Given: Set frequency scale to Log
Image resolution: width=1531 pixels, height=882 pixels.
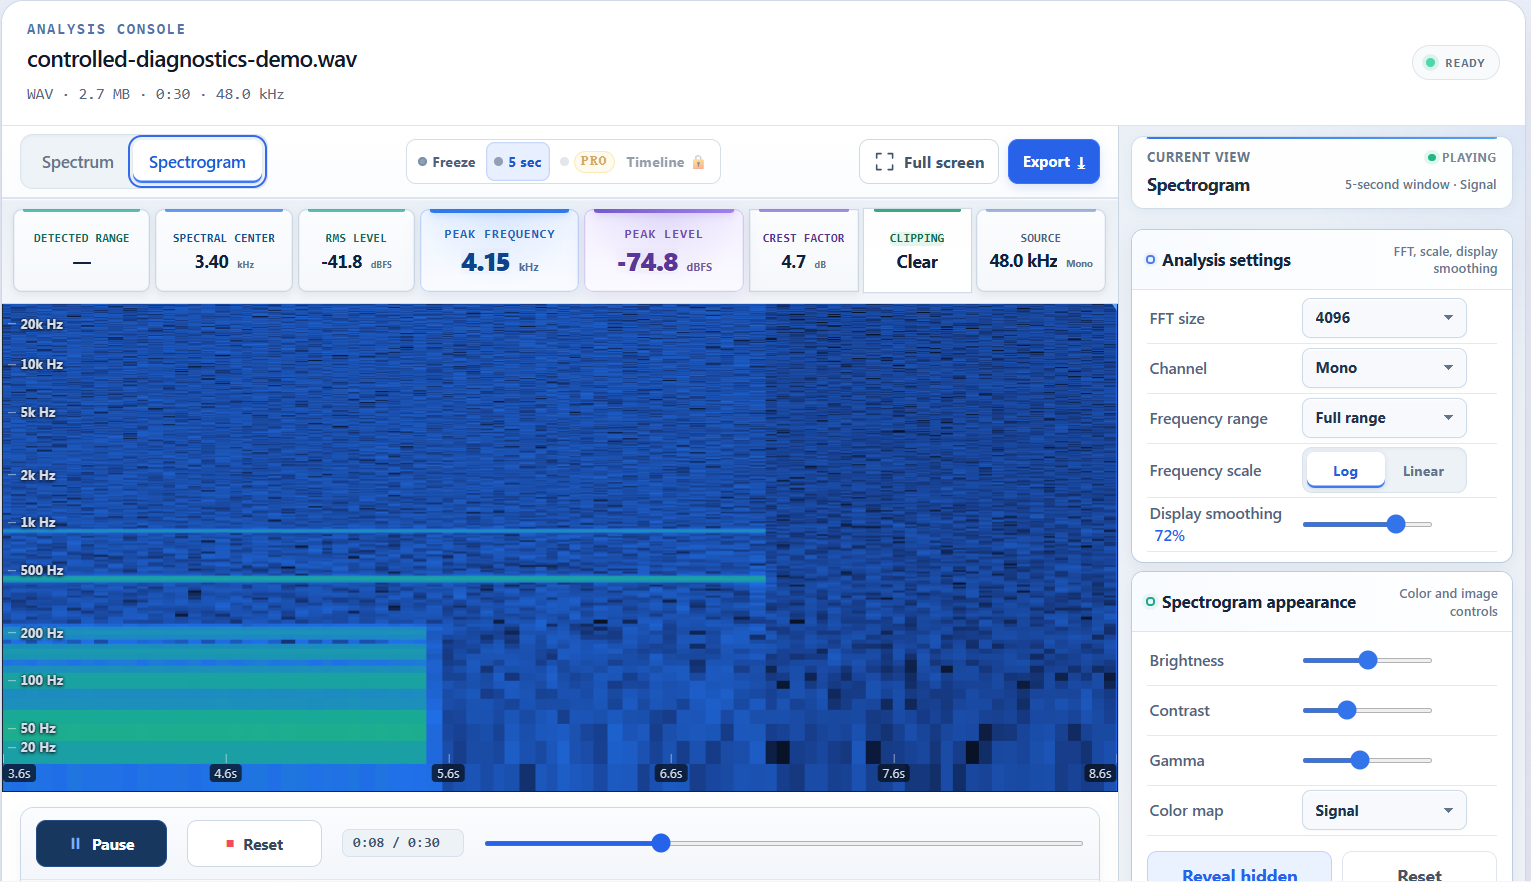Looking at the screenshot, I should 1345,471.
